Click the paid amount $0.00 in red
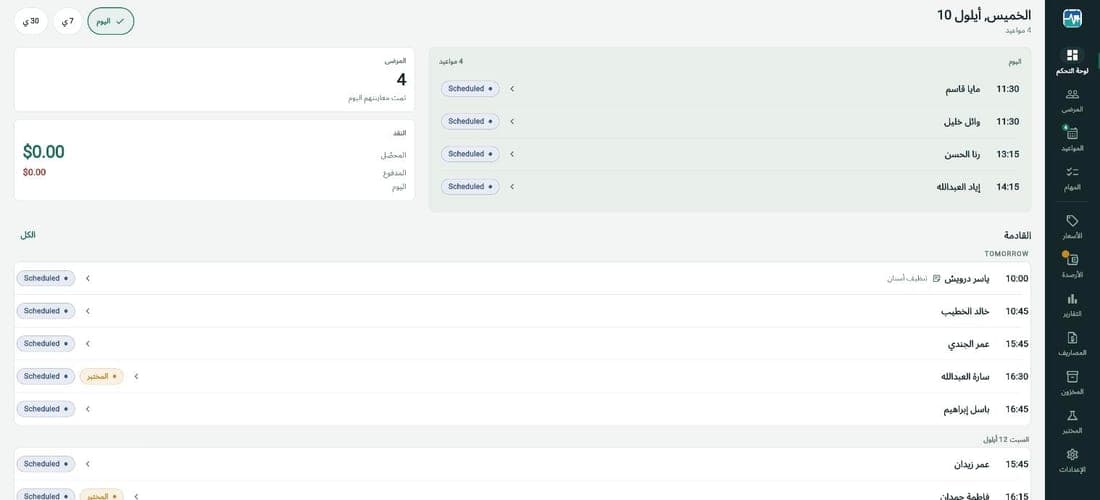Image resolution: width=1100 pixels, height=500 pixels. click(x=34, y=172)
